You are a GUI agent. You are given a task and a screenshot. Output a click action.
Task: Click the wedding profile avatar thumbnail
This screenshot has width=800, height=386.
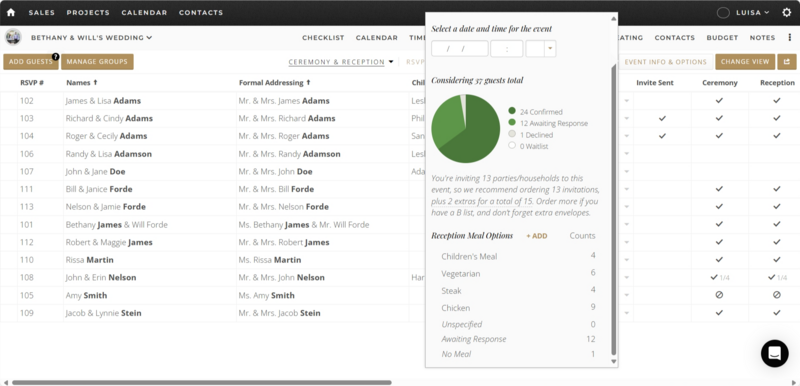point(13,37)
